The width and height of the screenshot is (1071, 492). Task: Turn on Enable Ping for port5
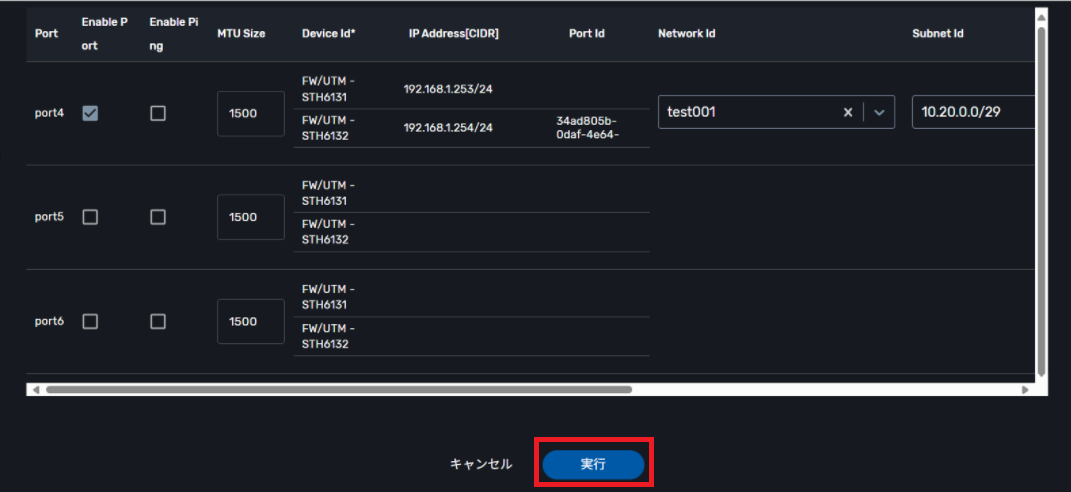tap(158, 217)
